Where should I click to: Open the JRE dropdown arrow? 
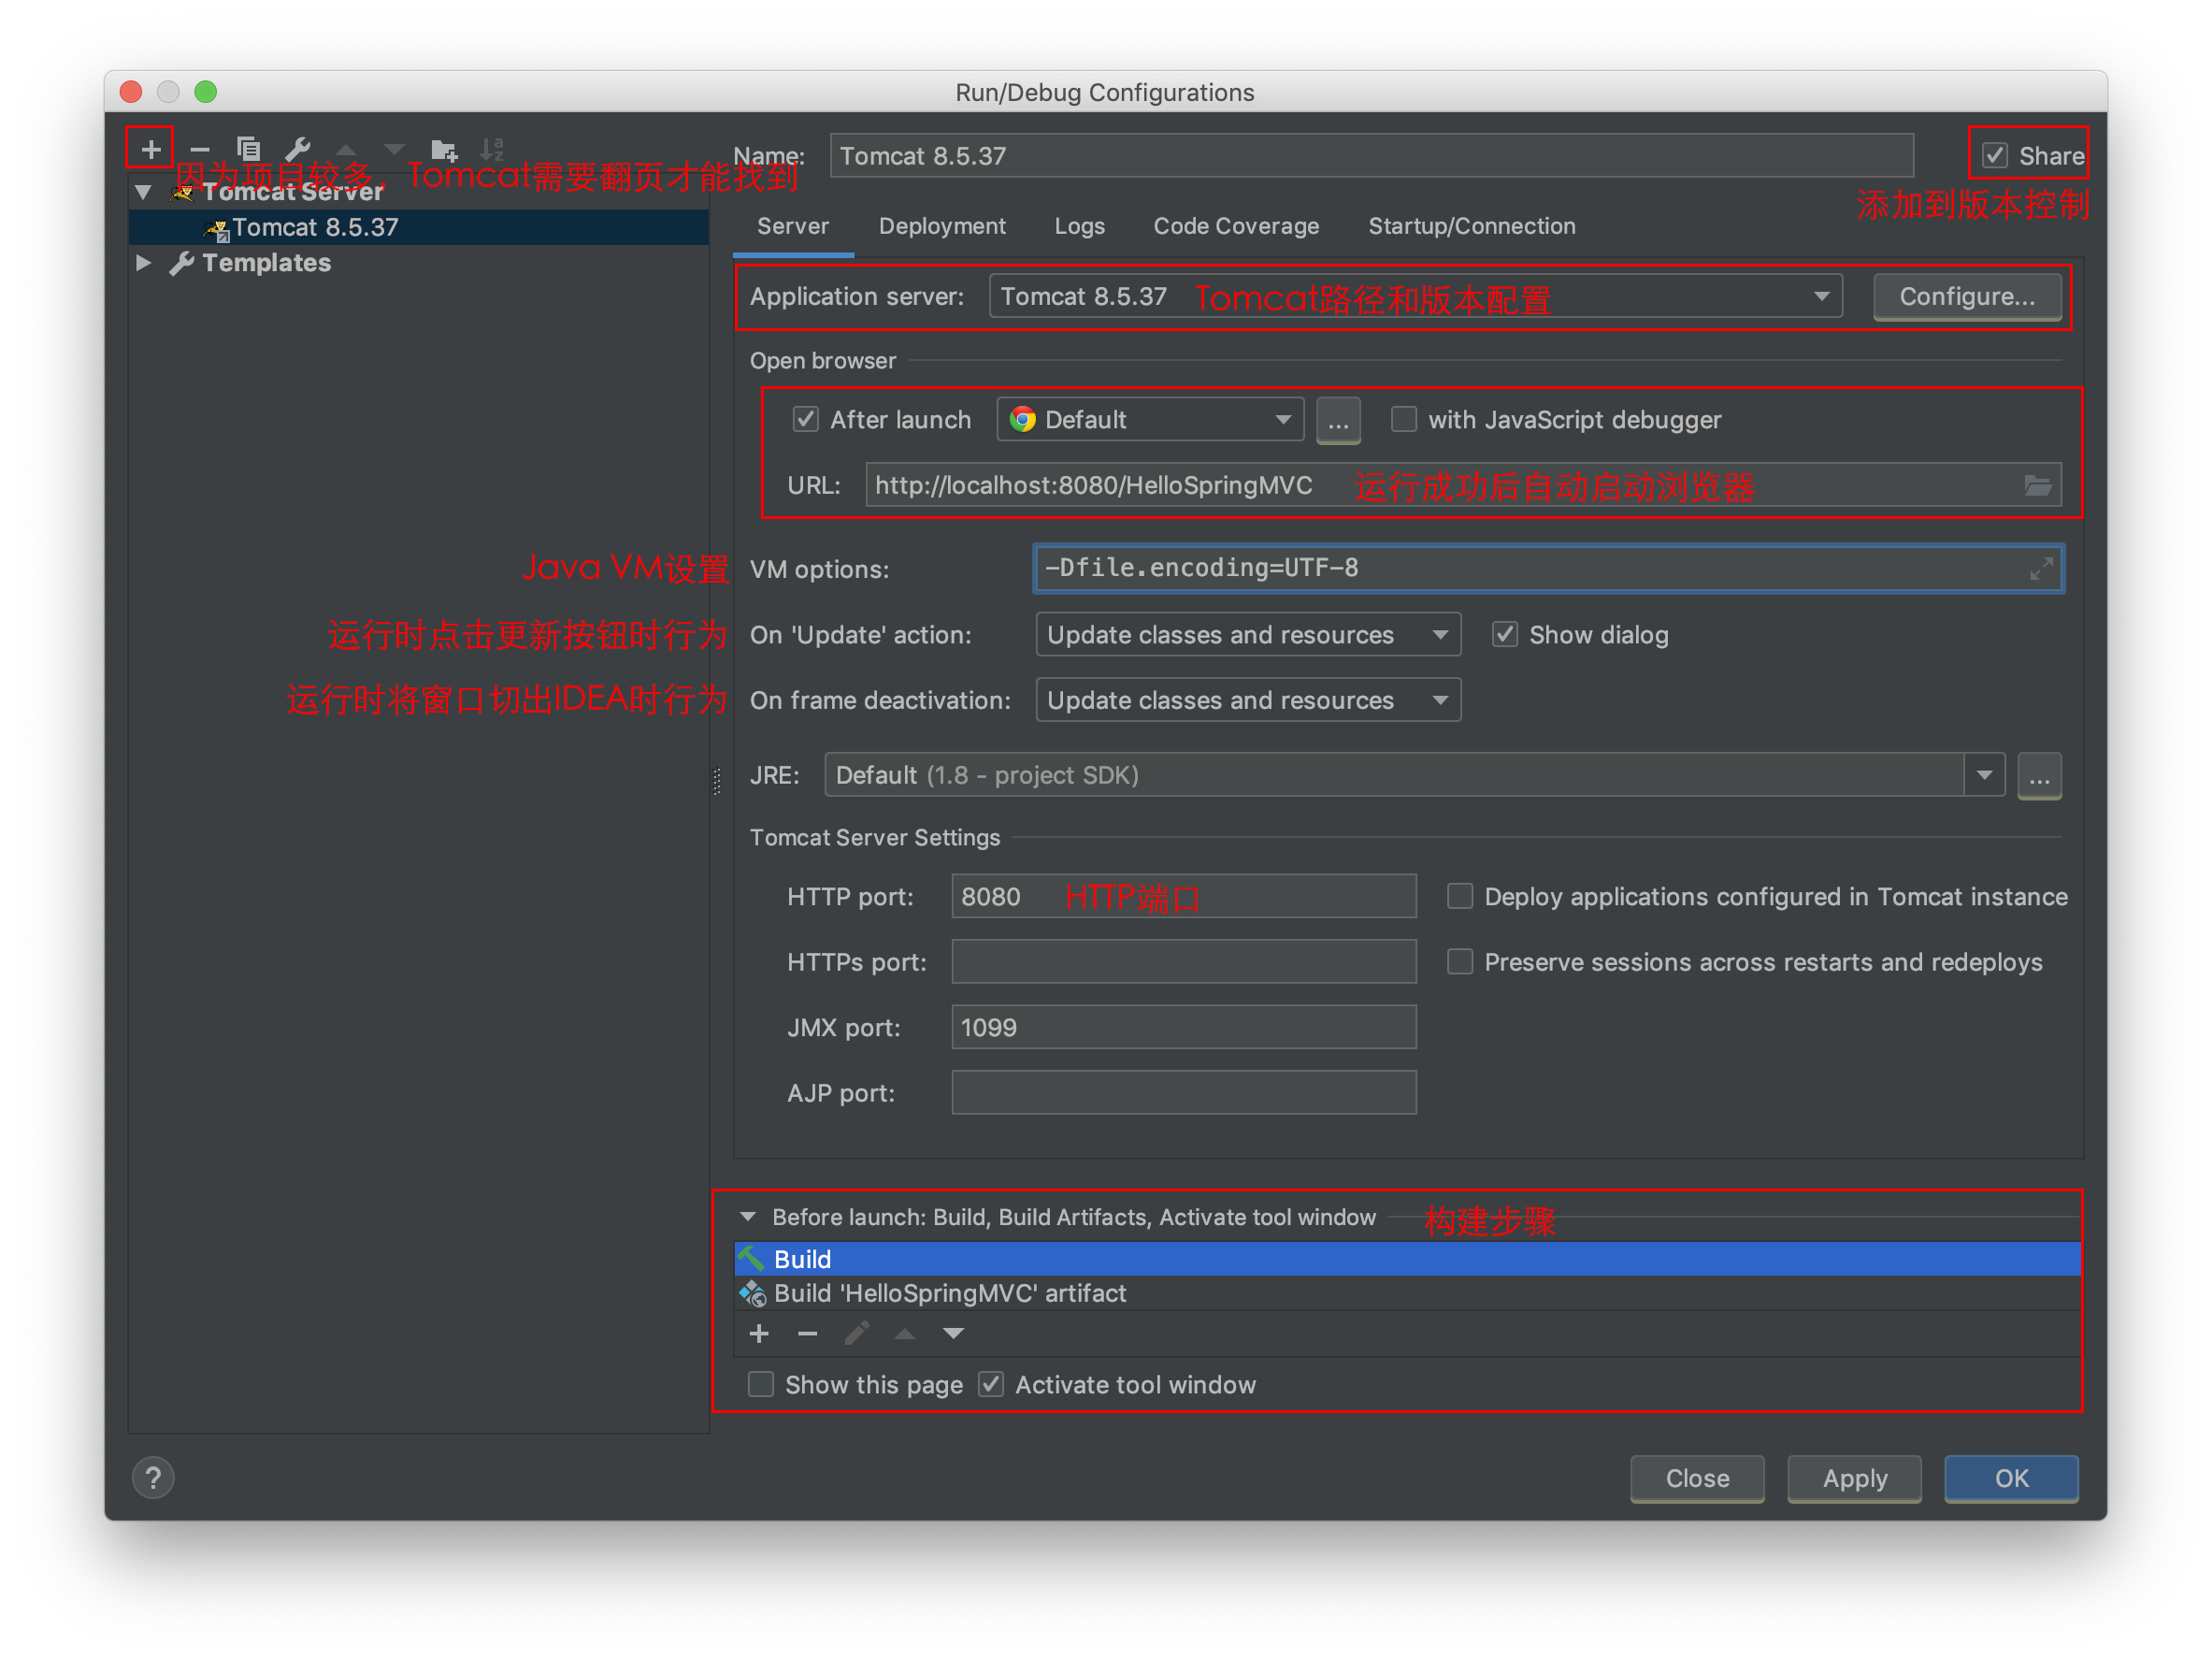pos(1984,776)
